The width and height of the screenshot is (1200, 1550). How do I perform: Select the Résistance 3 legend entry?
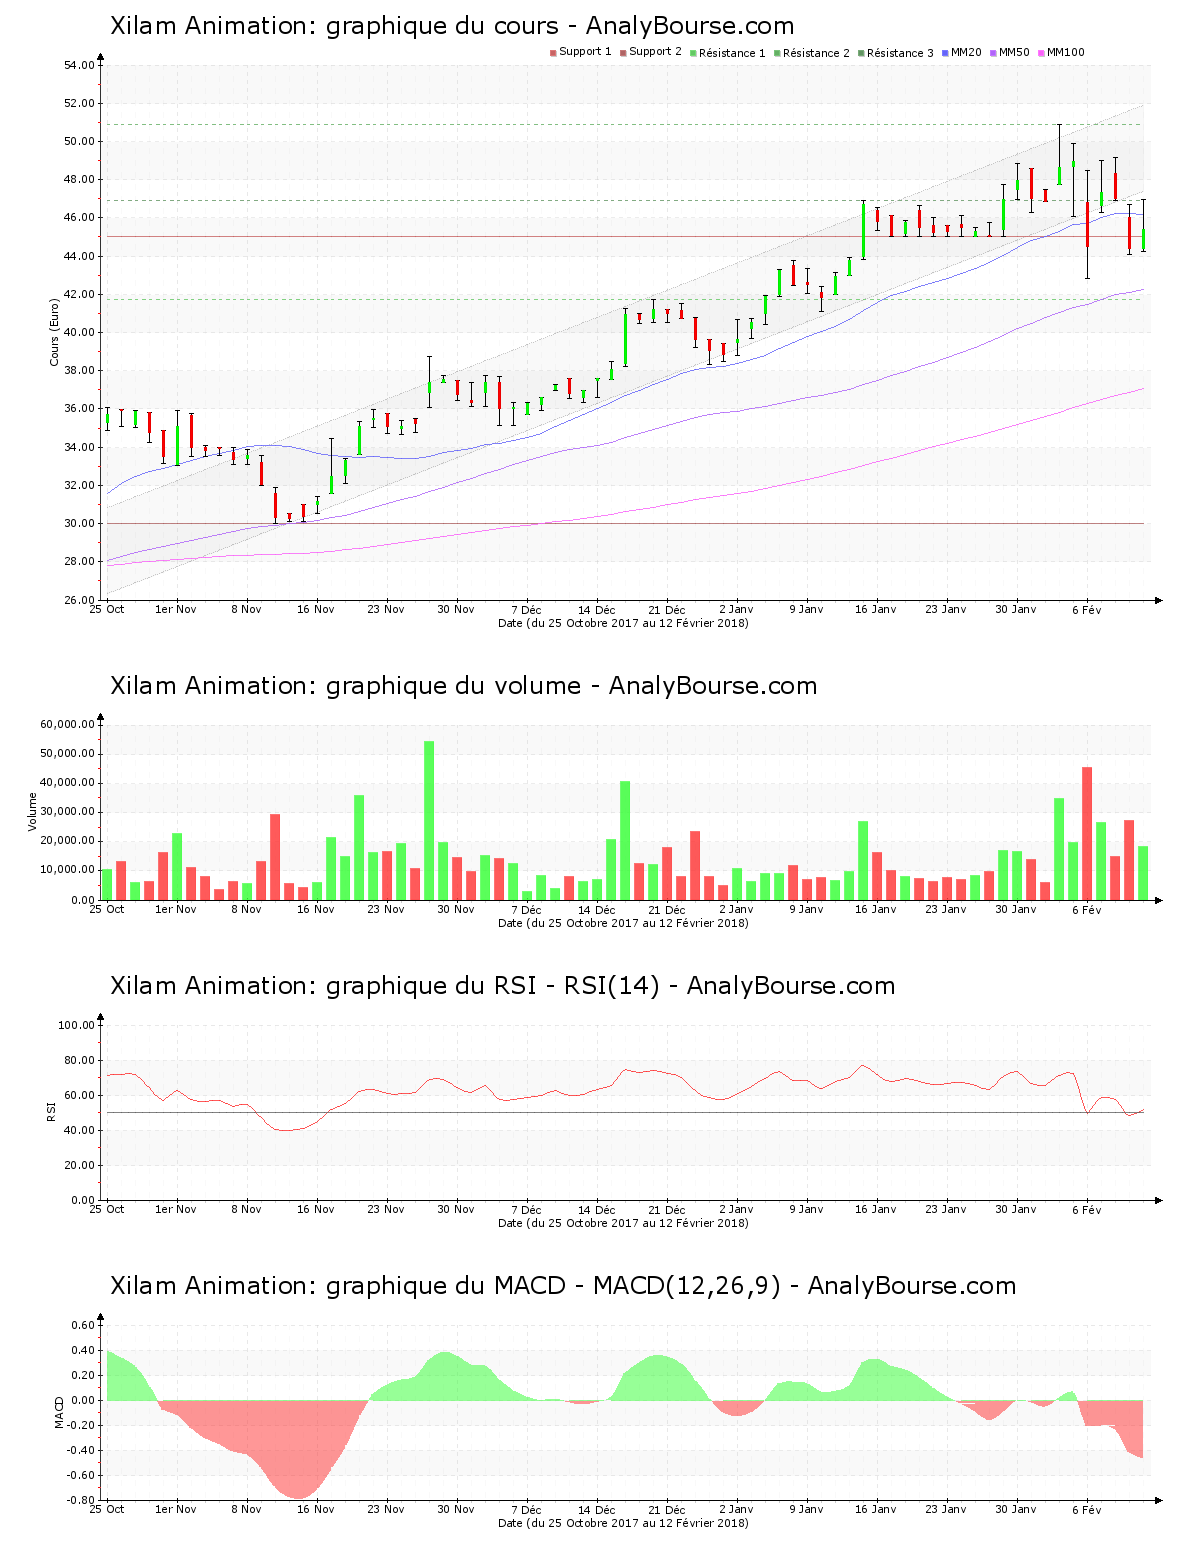coord(896,53)
